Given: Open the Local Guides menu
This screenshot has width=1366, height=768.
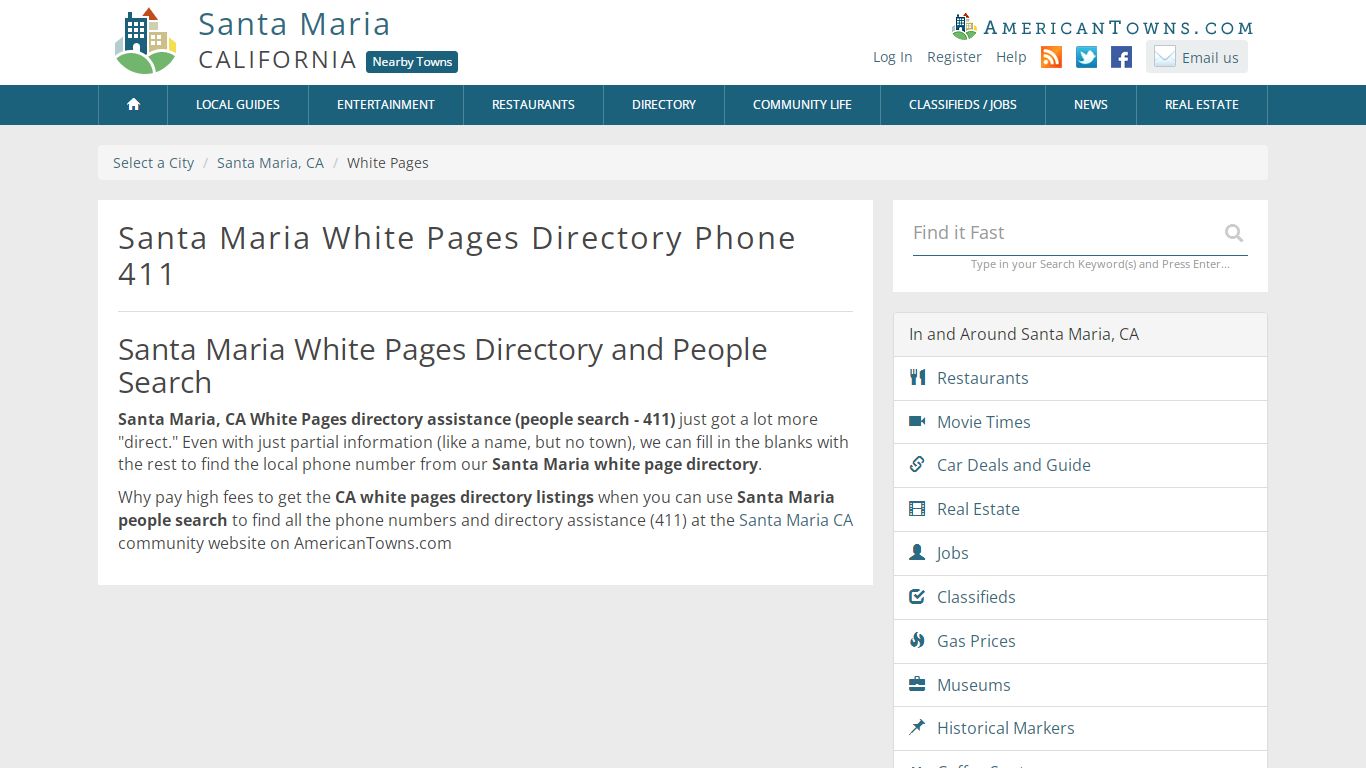Looking at the screenshot, I should [238, 104].
